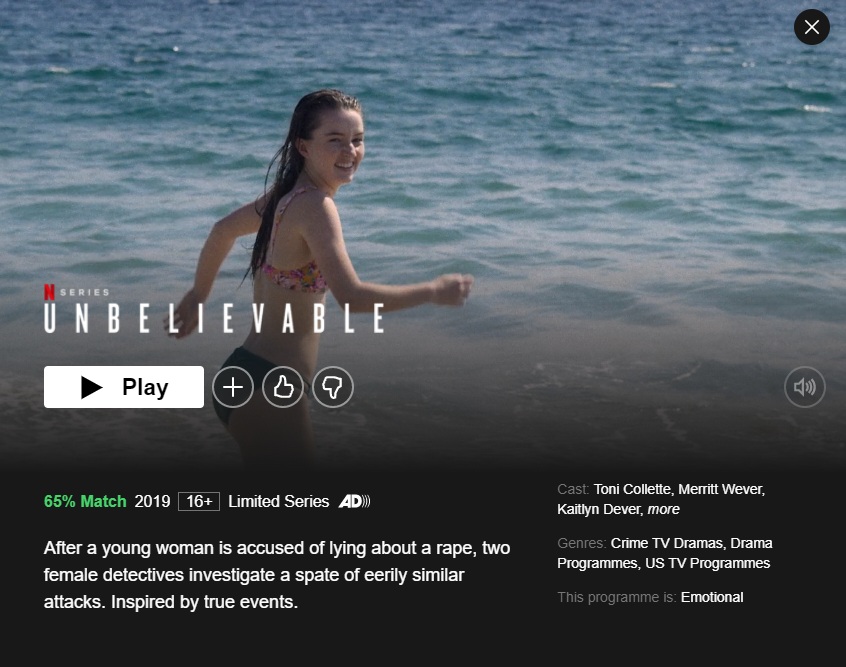Viewport: 846px width, 667px height.
Task: Select the Emotional programme tag
Action: click(712, 597)
